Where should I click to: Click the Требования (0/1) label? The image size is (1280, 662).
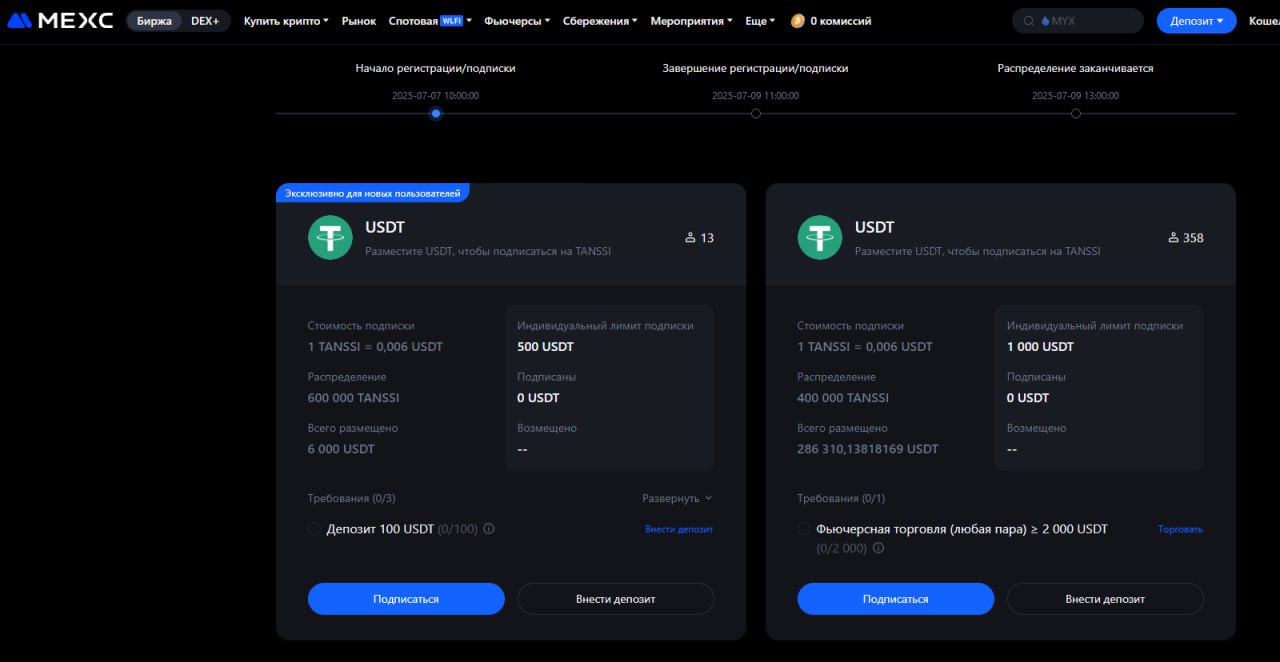point(841,498)
